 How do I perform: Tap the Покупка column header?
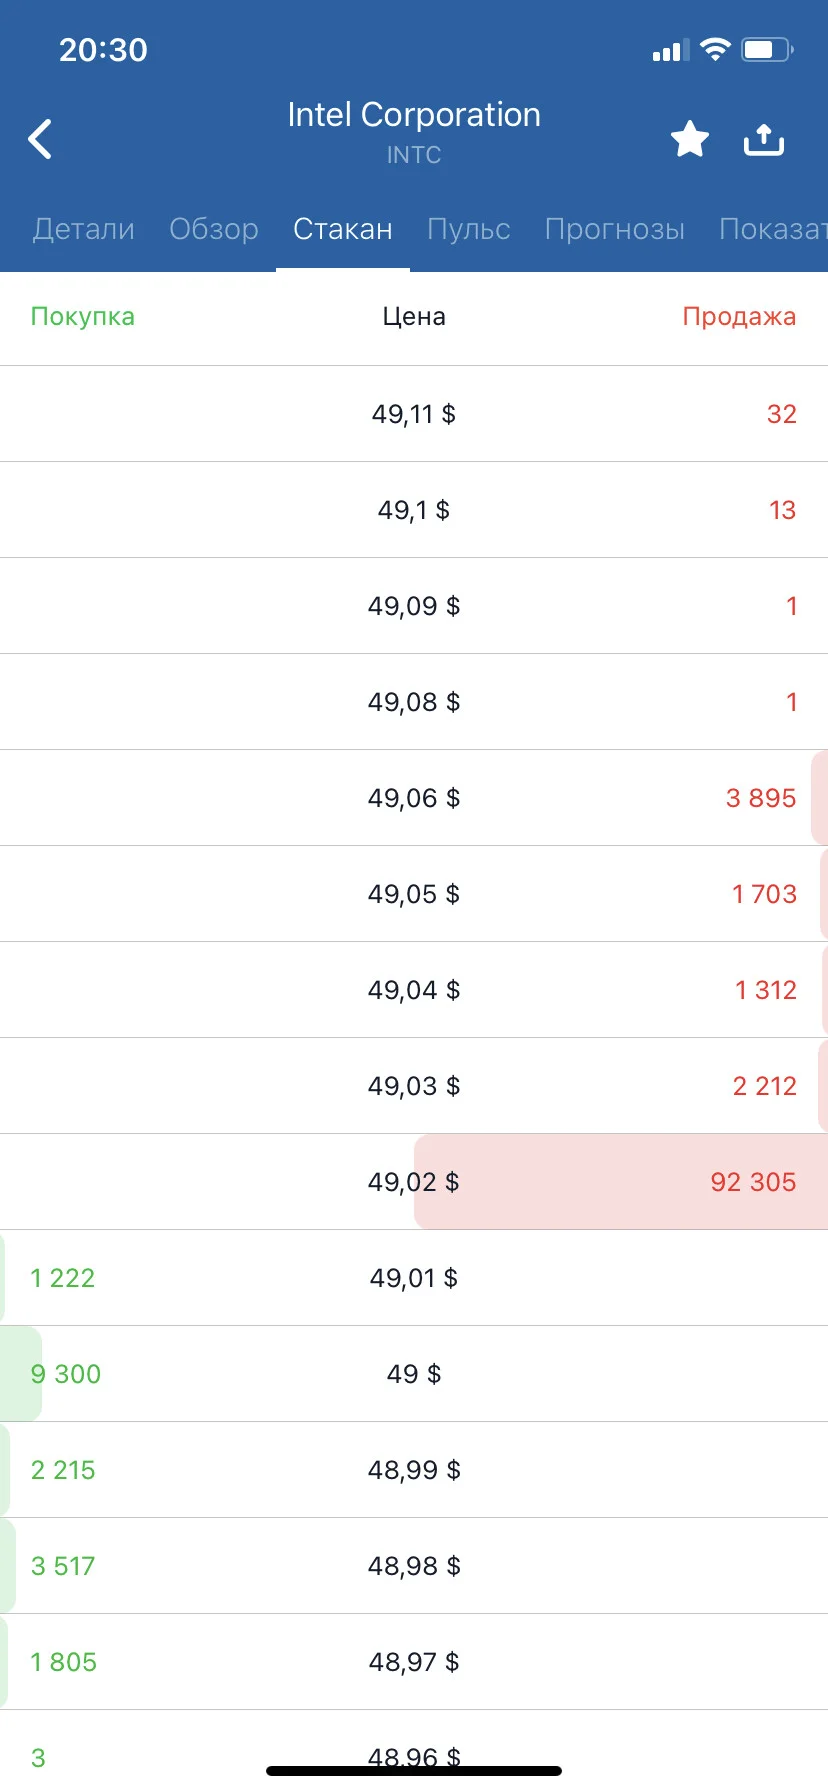(83, 317)
